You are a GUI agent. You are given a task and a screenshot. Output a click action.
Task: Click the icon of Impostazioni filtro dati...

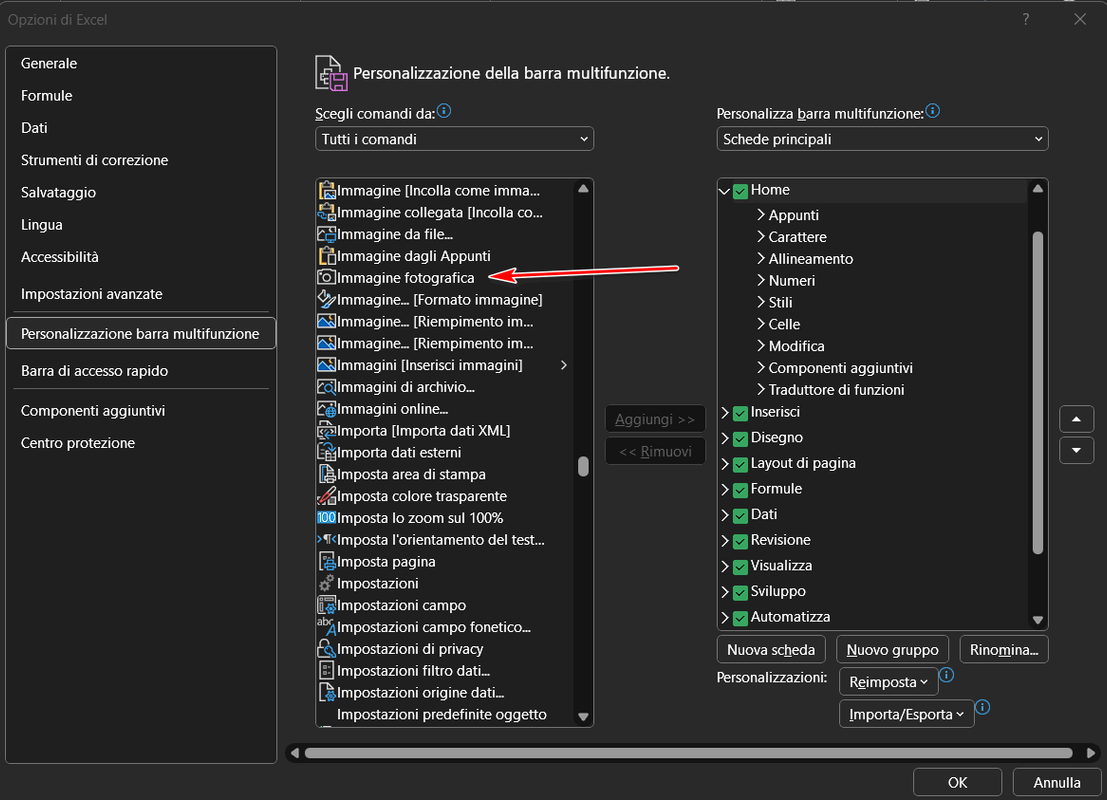click(326, 671)
